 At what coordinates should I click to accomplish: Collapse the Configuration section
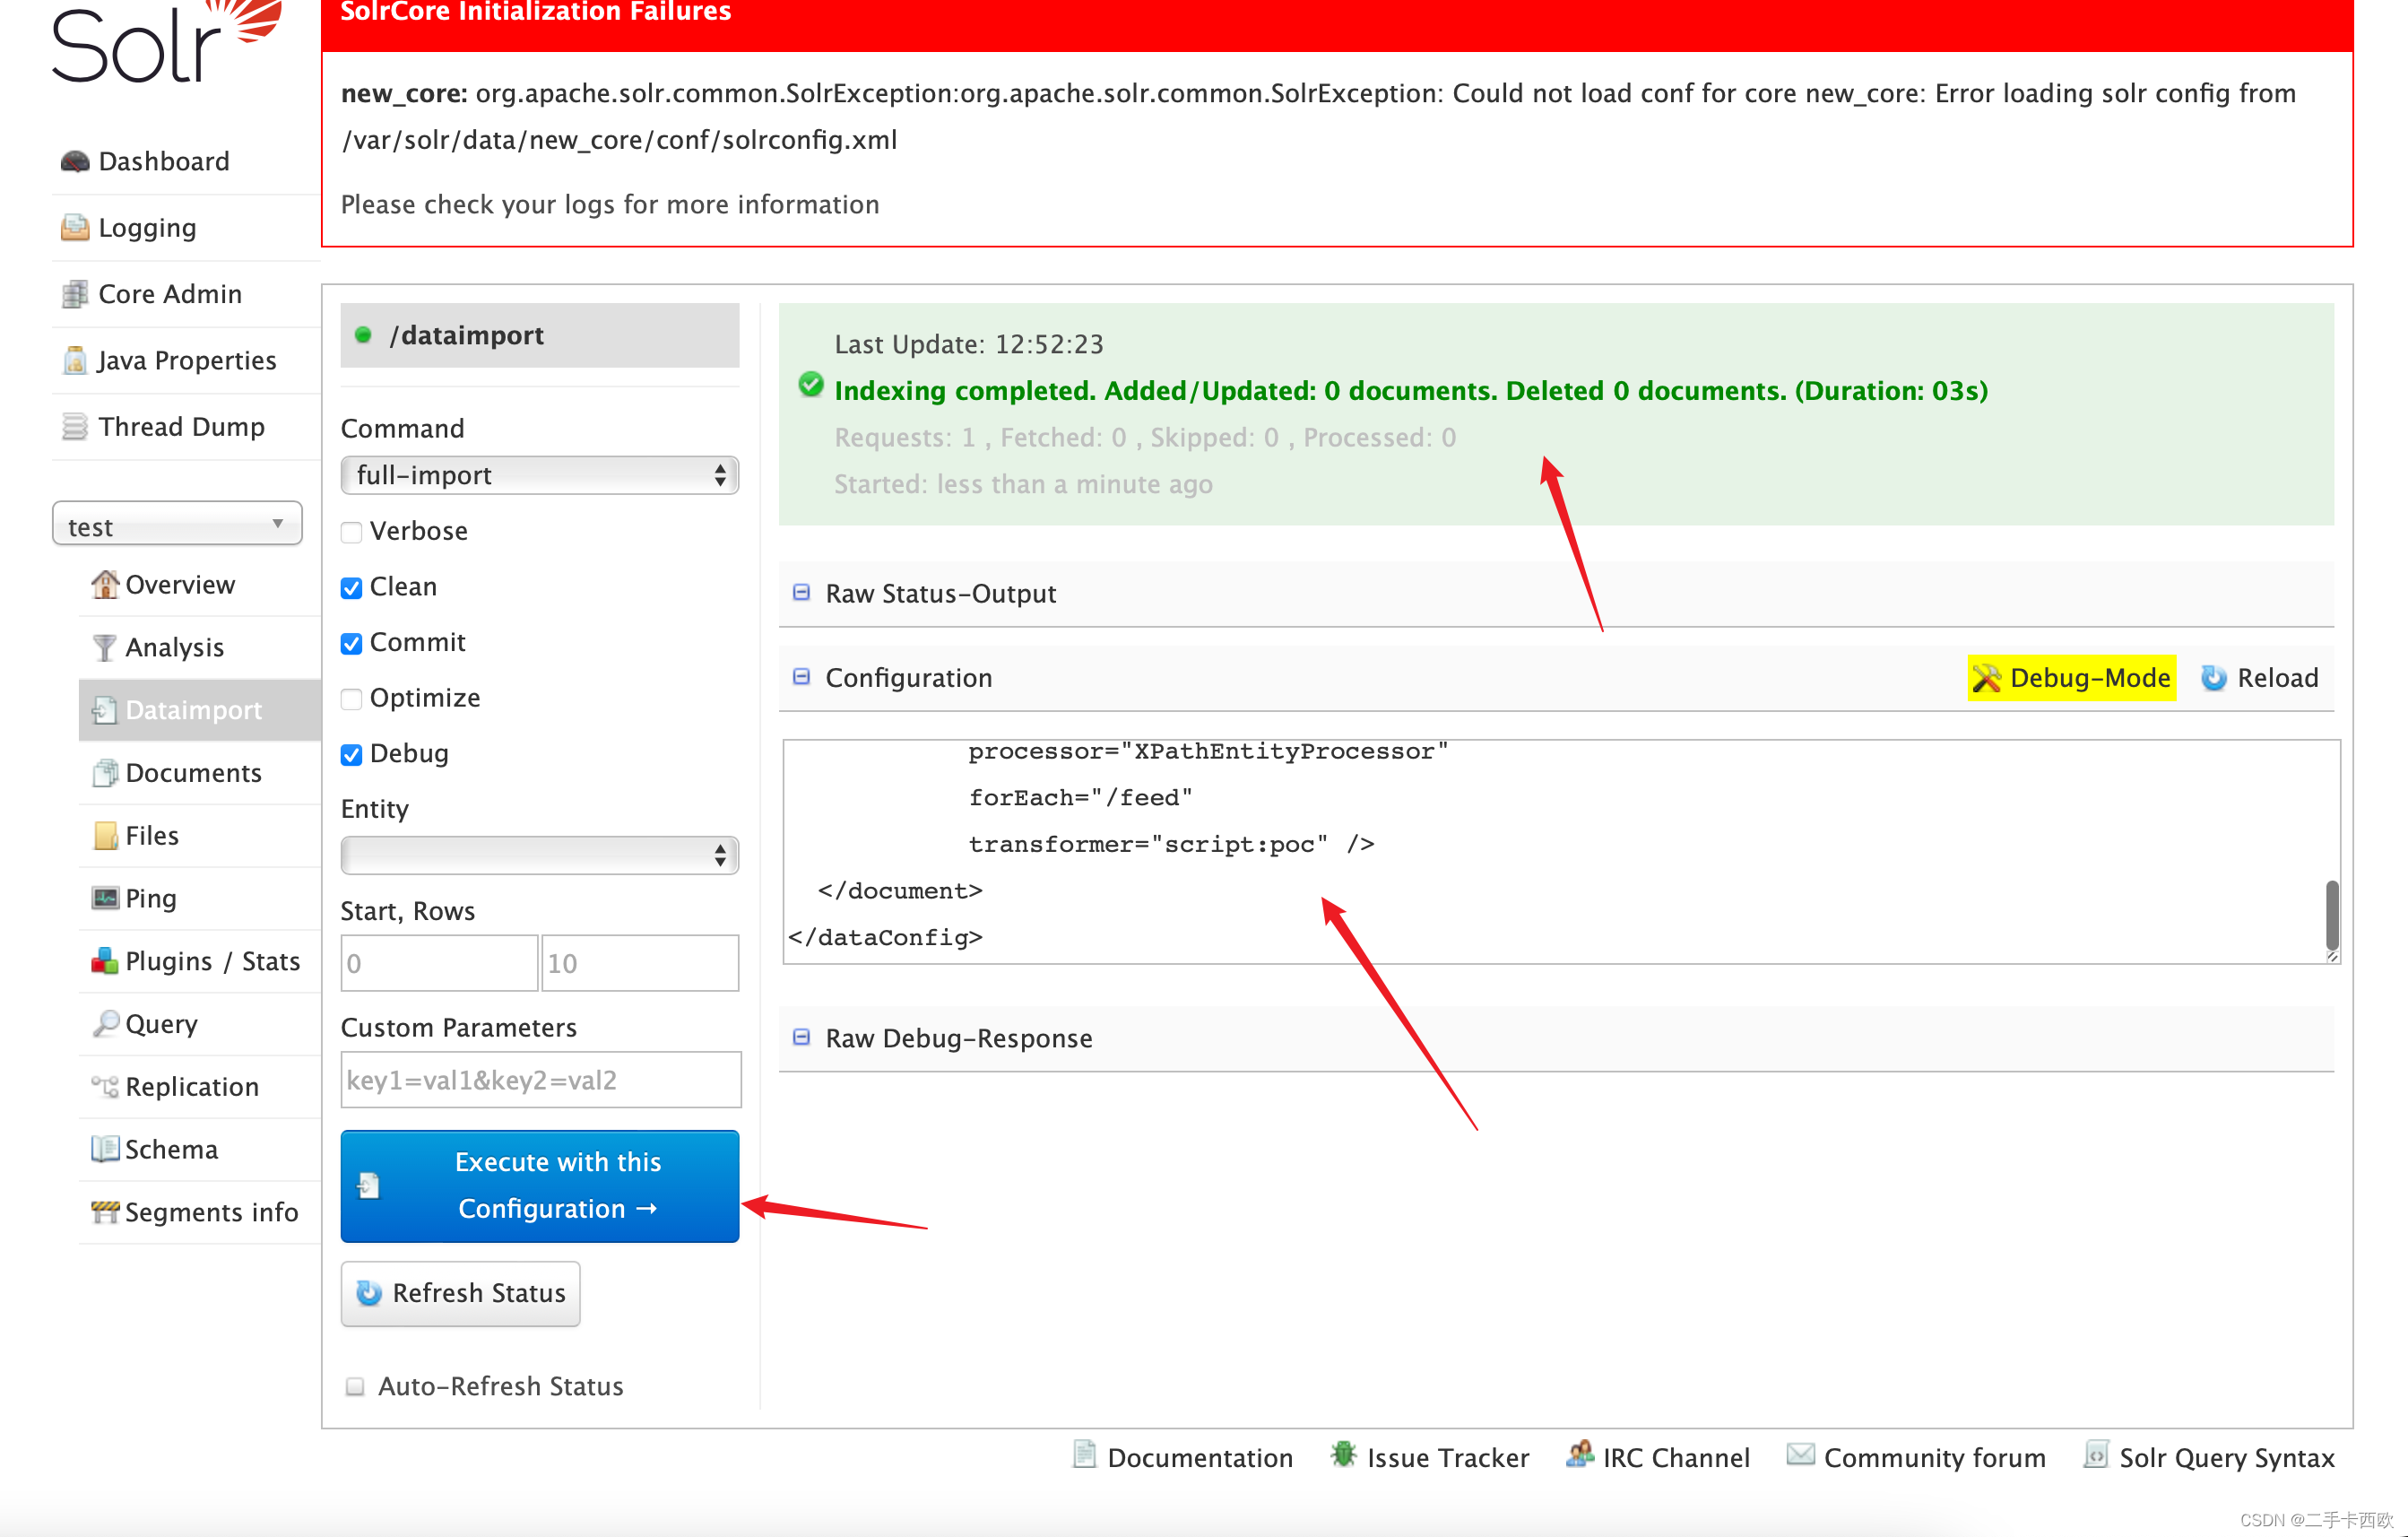click(909, 677)
